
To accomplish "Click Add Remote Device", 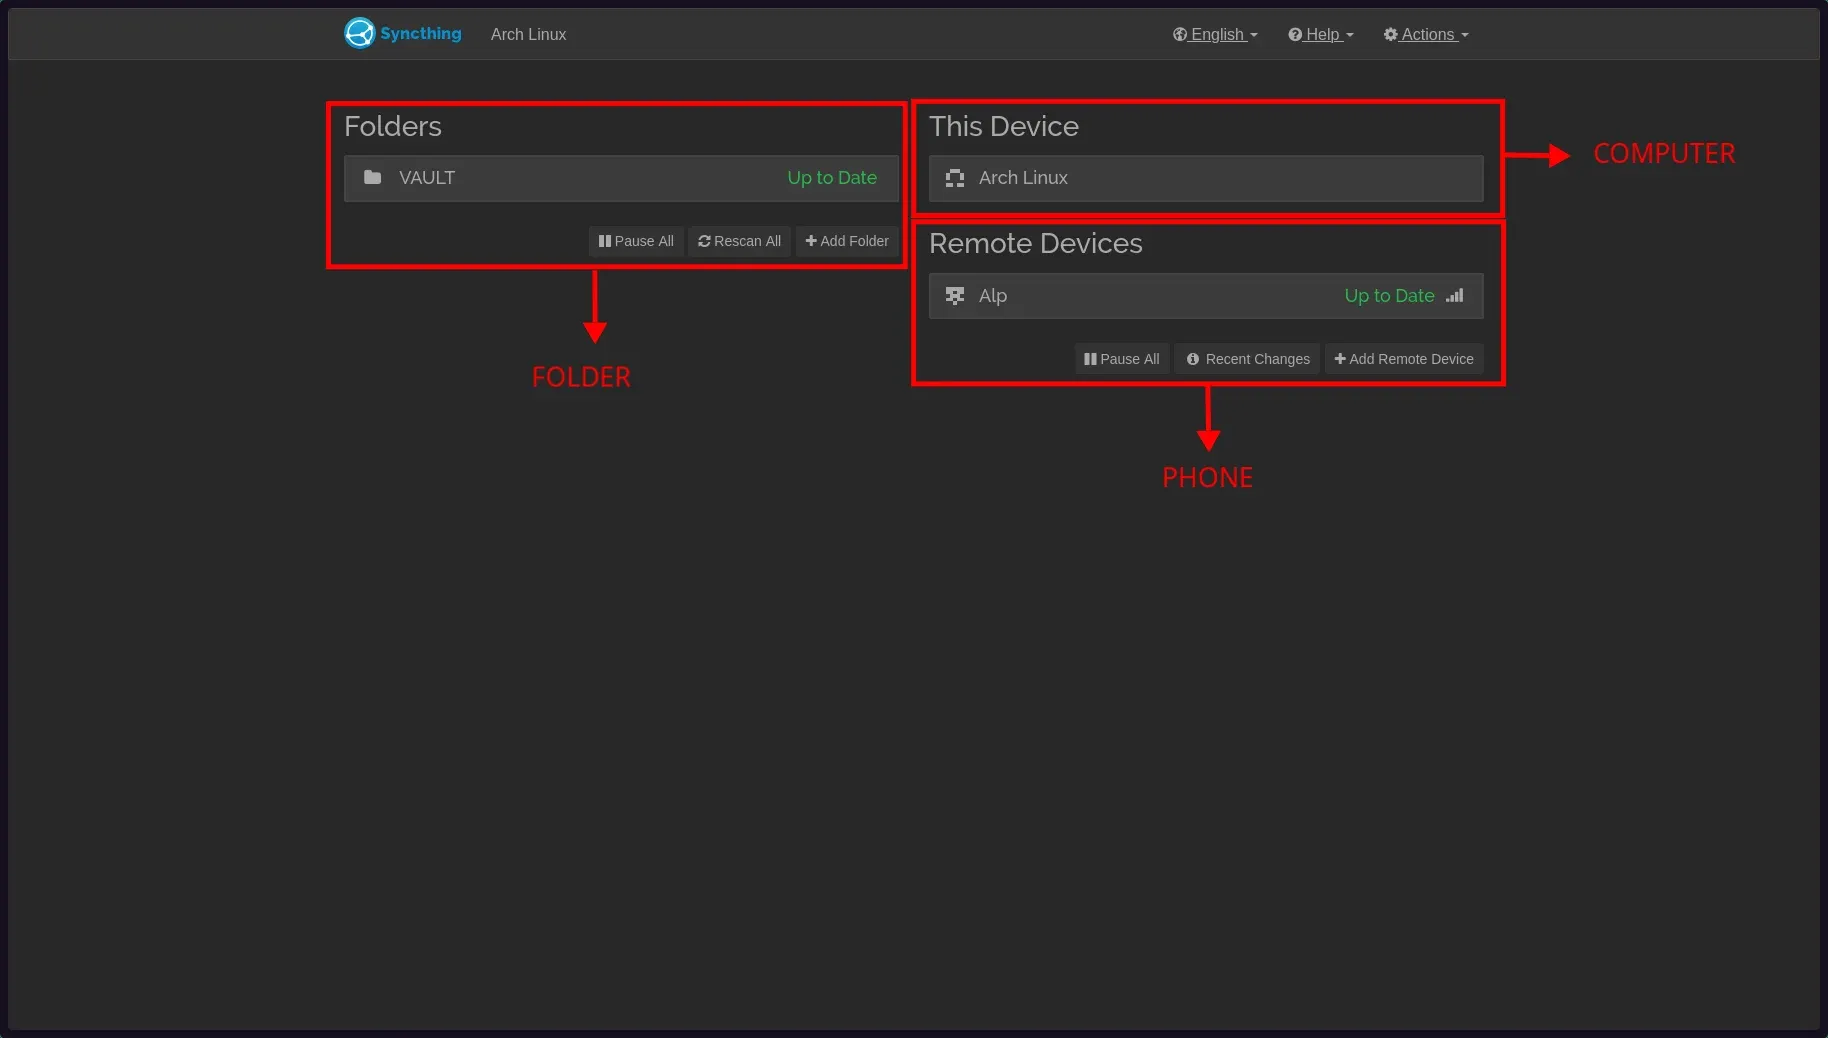I will pyautogui.click(x=1404, y=359).
